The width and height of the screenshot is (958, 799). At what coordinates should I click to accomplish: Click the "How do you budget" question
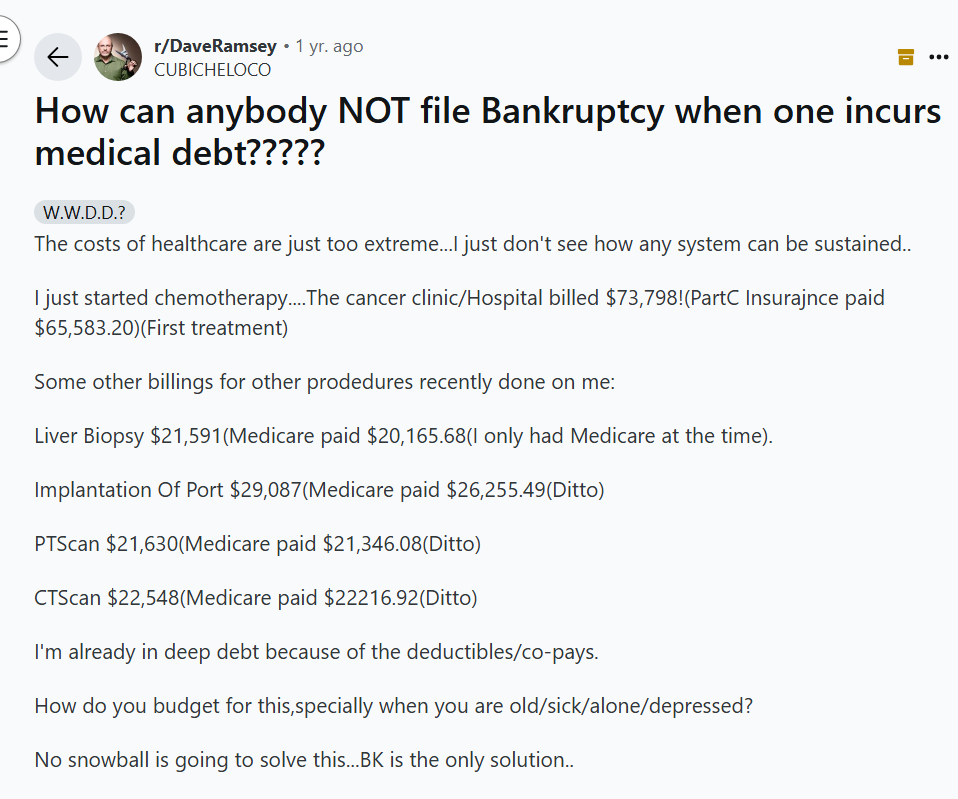click(393, 705)
